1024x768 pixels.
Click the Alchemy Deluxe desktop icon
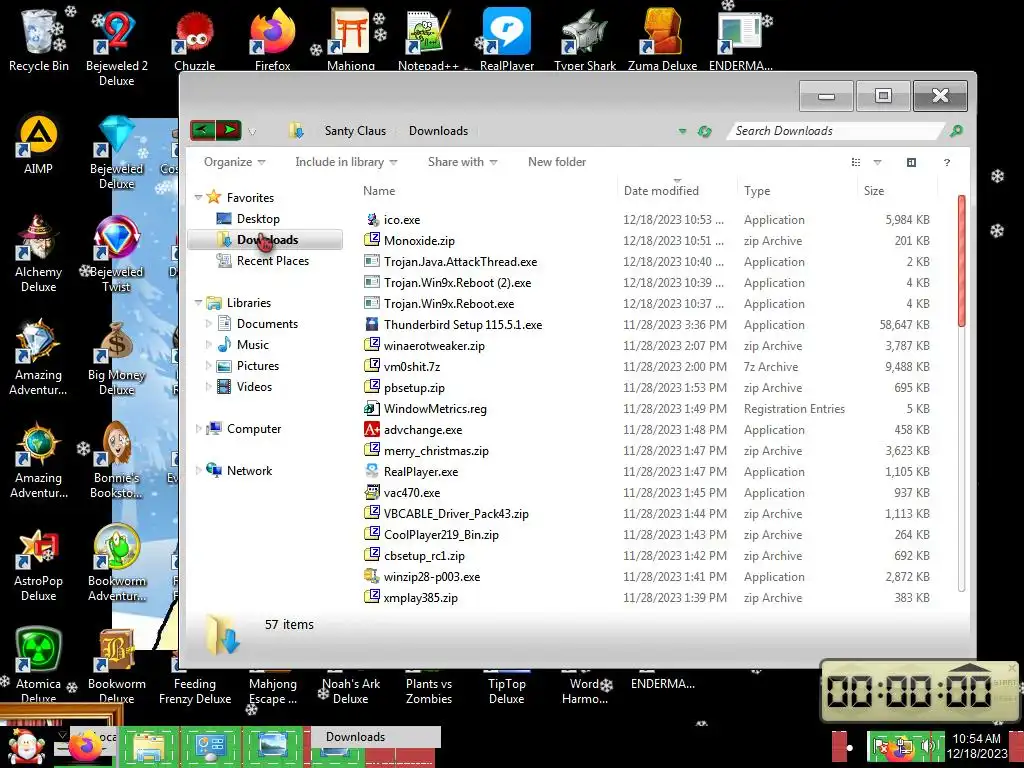coord(39,253)
